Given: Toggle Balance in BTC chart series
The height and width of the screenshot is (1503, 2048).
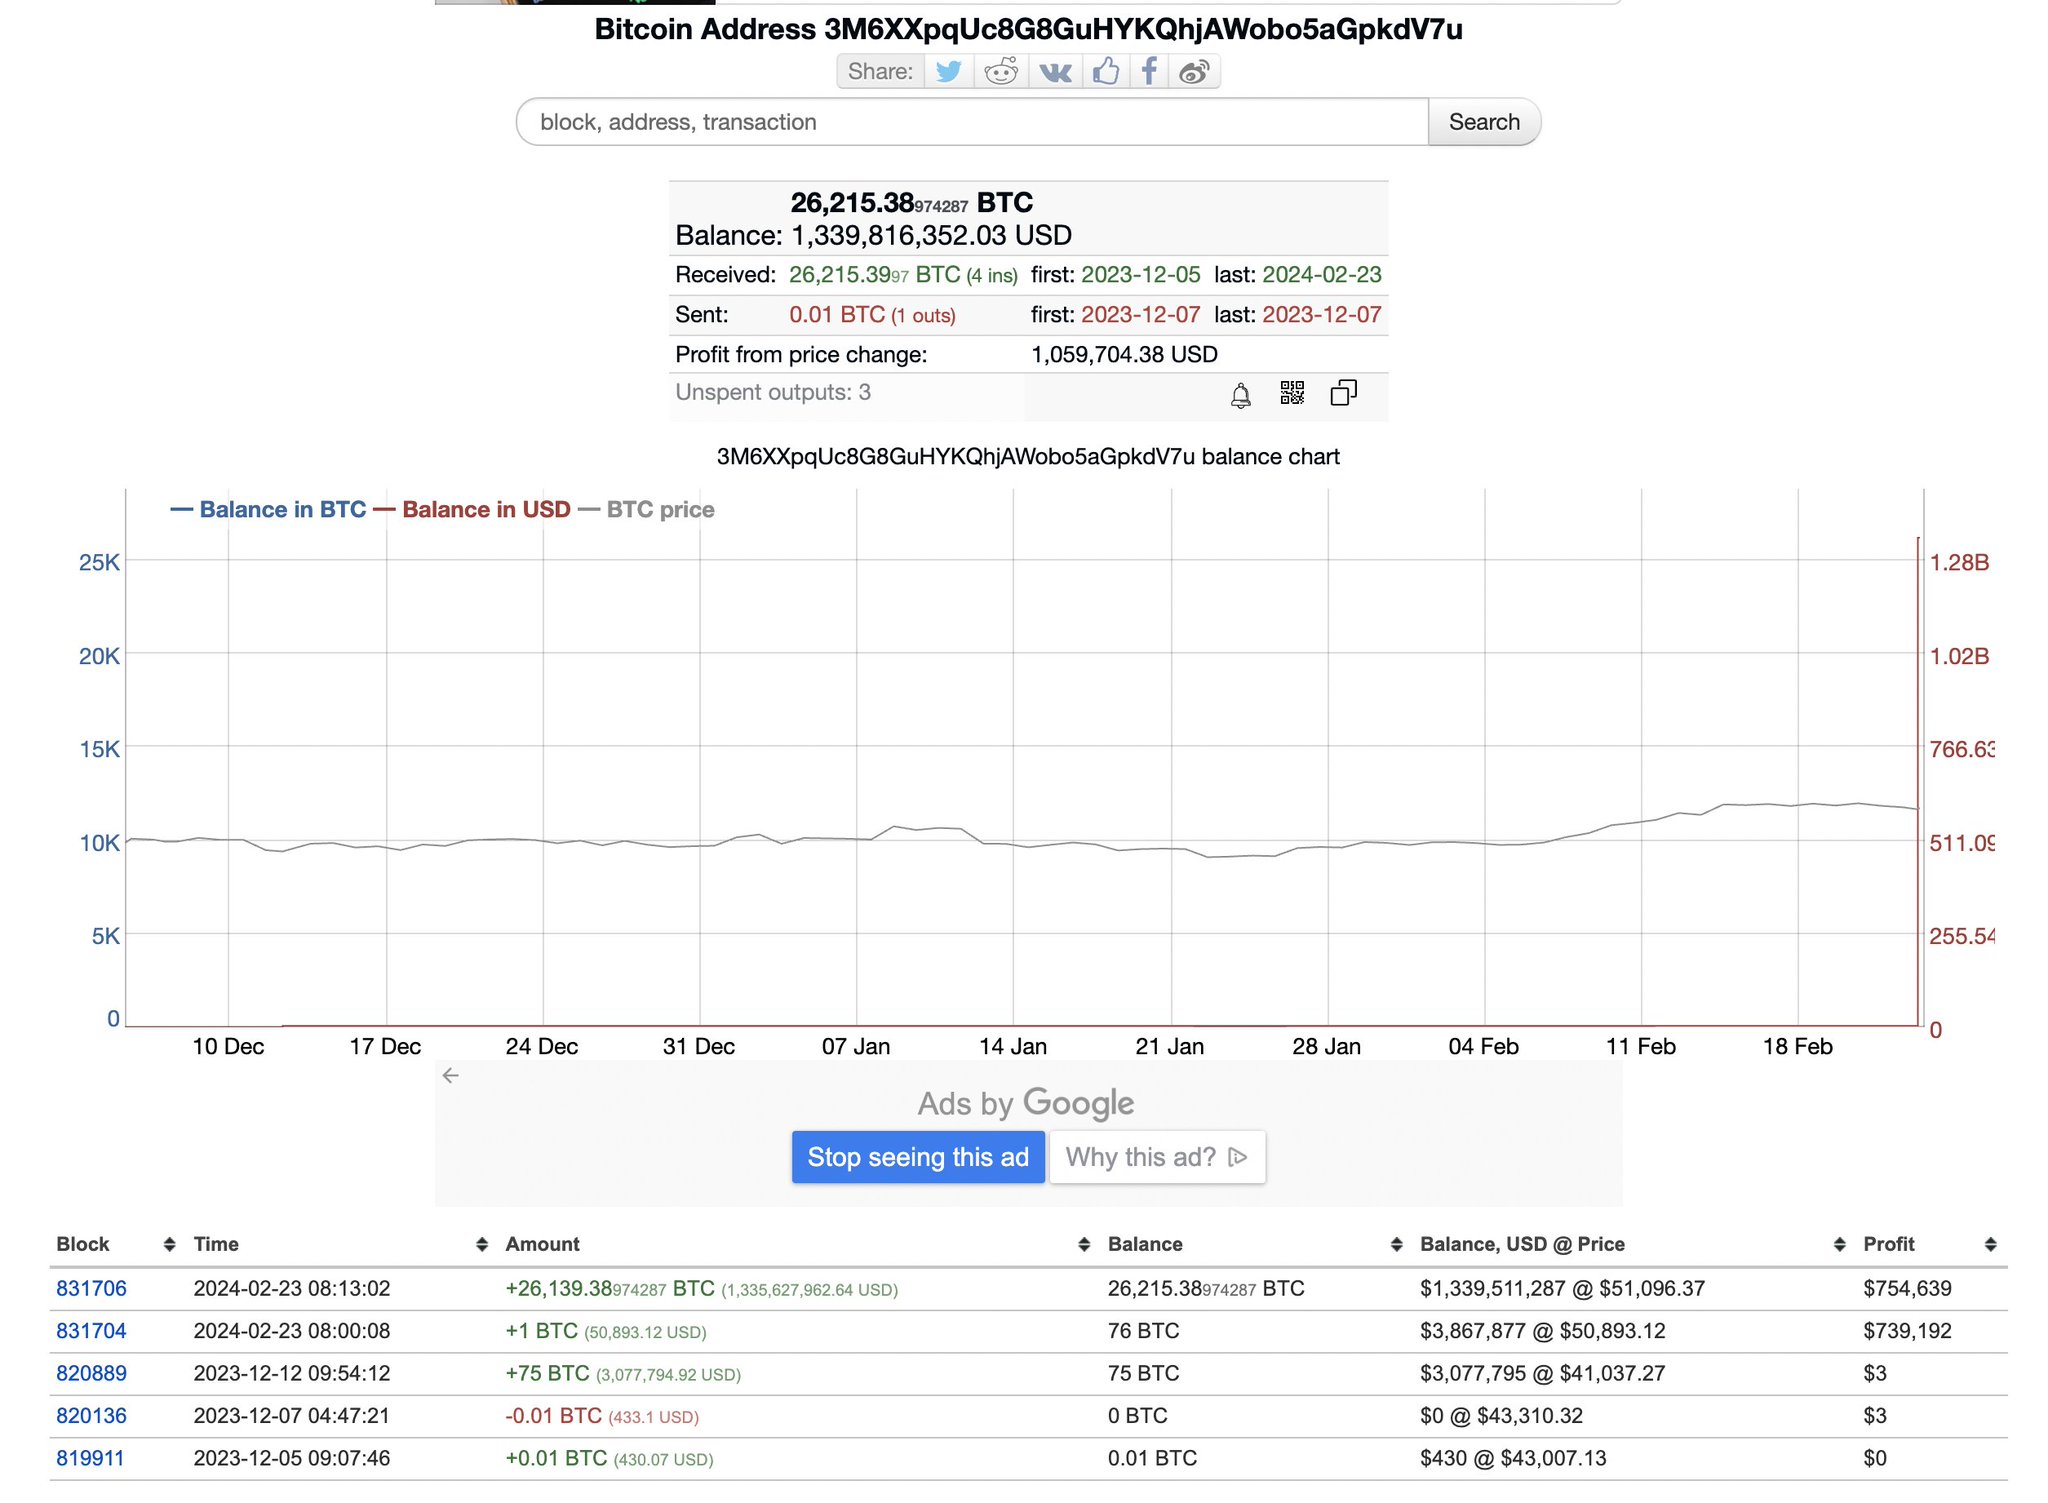Looking at the screenshot, I should (281, 510).
